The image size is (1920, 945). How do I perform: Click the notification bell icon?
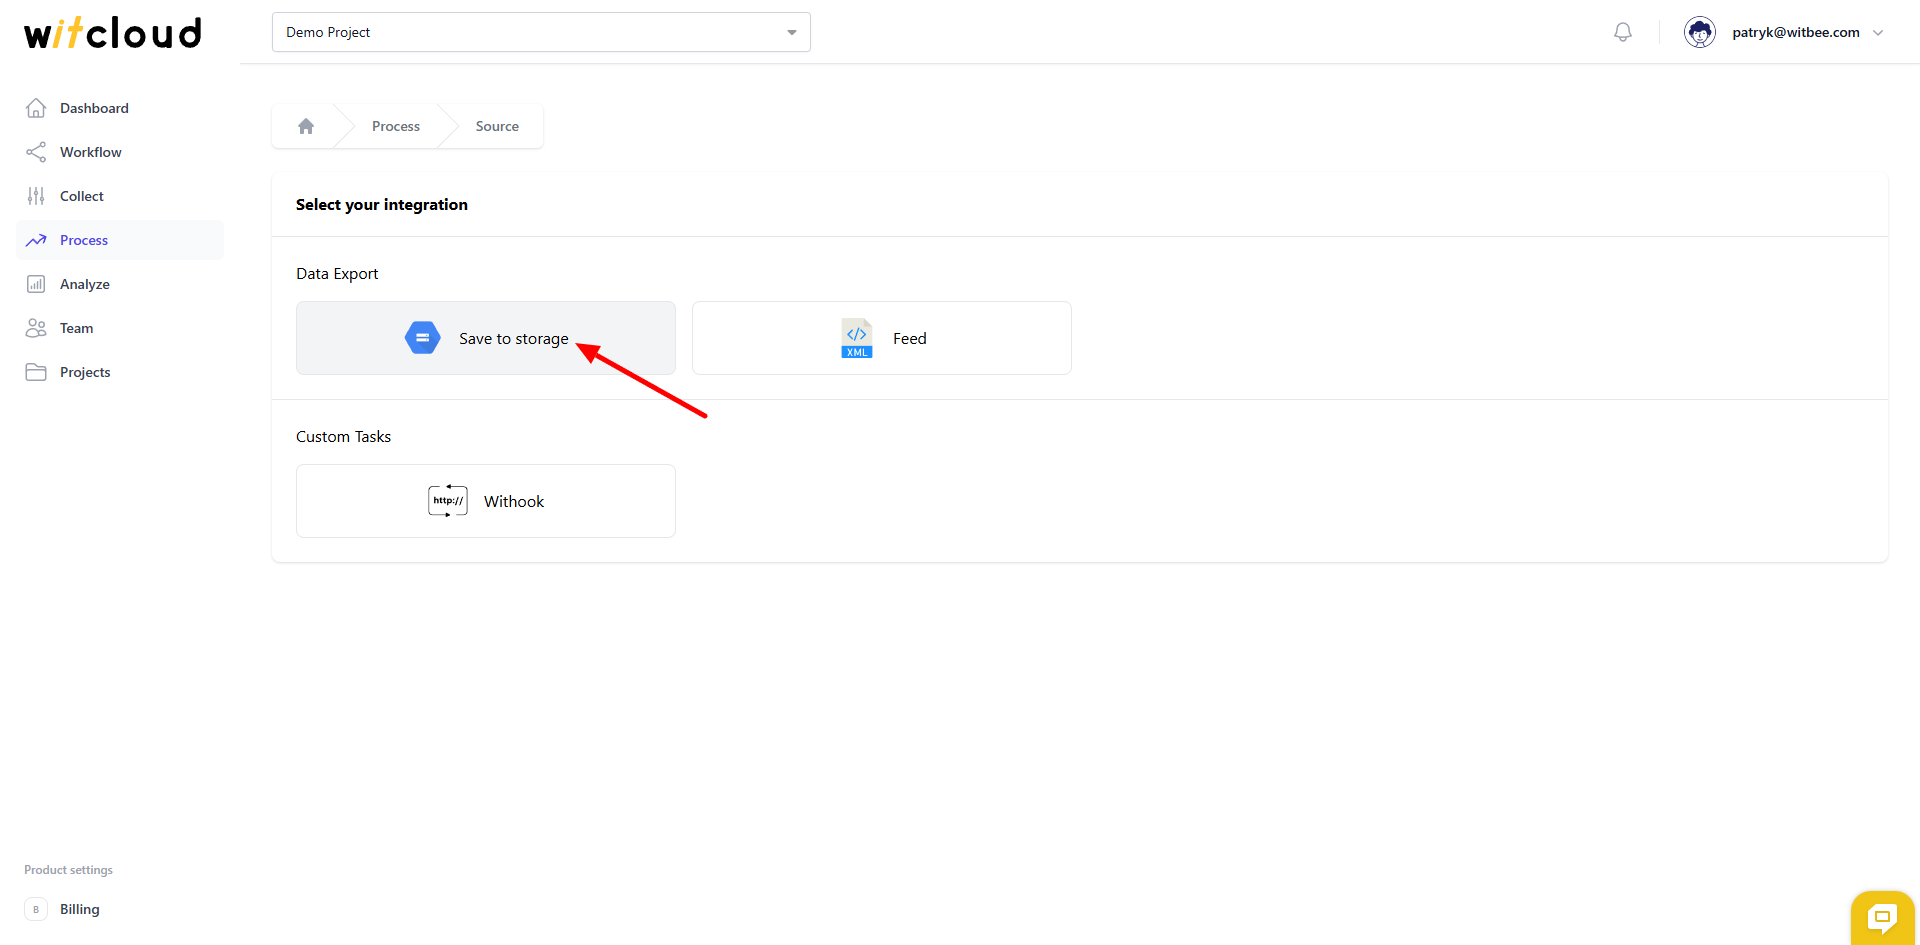(1622, 32)
